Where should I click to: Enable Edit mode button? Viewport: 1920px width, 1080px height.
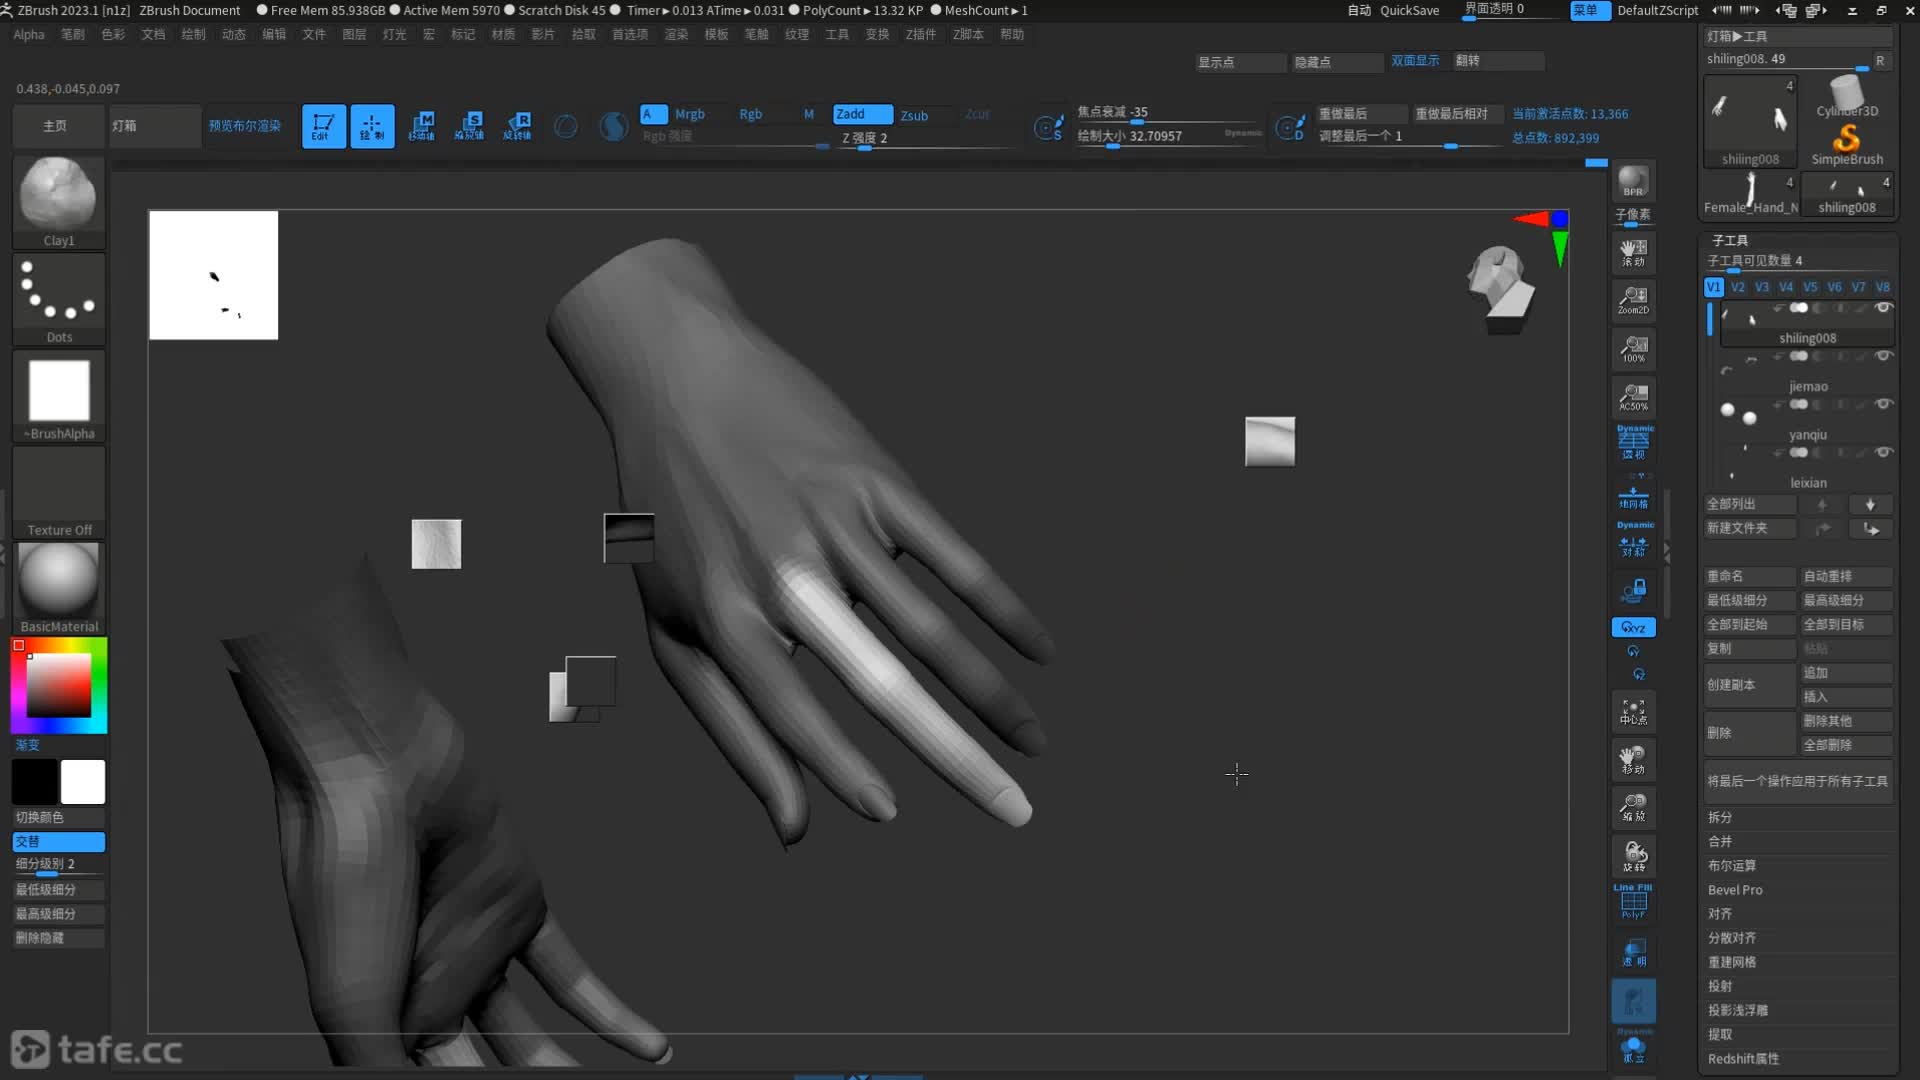tap(323, 126)
